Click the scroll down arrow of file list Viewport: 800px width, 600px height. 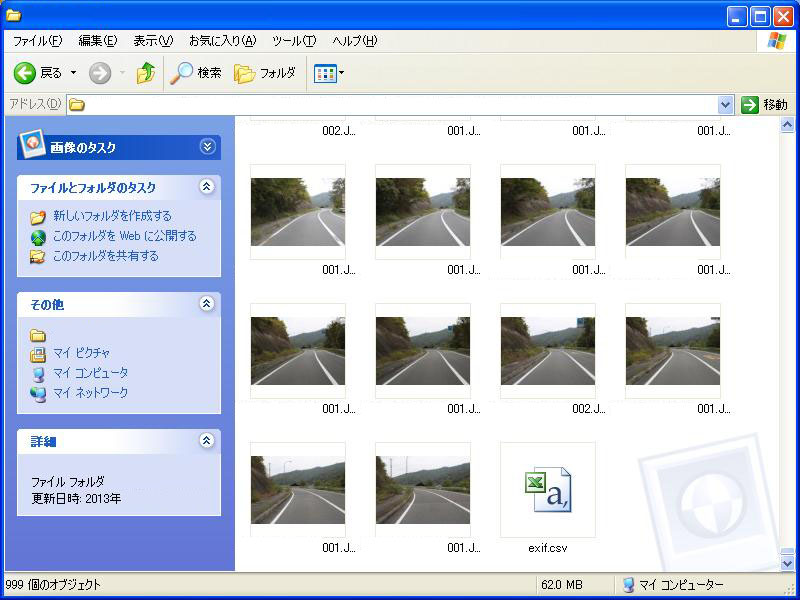[x=787, y=562]
